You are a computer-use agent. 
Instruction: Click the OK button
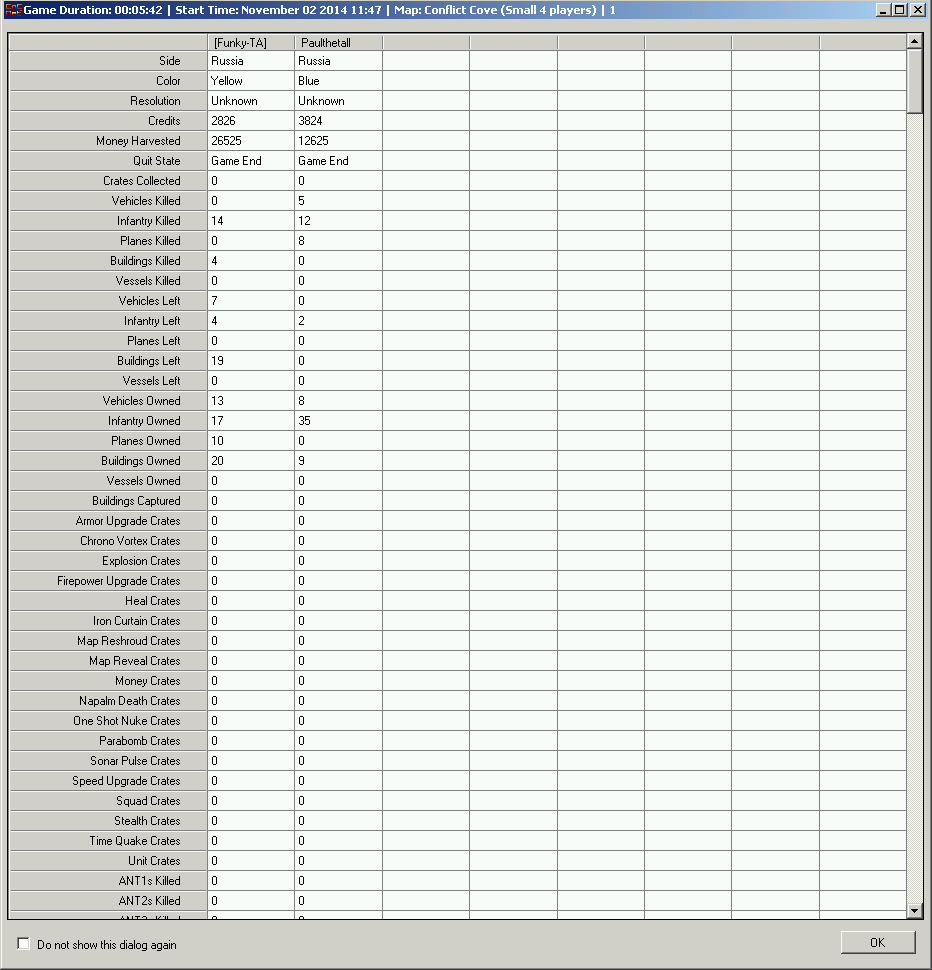(x=877, y=942)
